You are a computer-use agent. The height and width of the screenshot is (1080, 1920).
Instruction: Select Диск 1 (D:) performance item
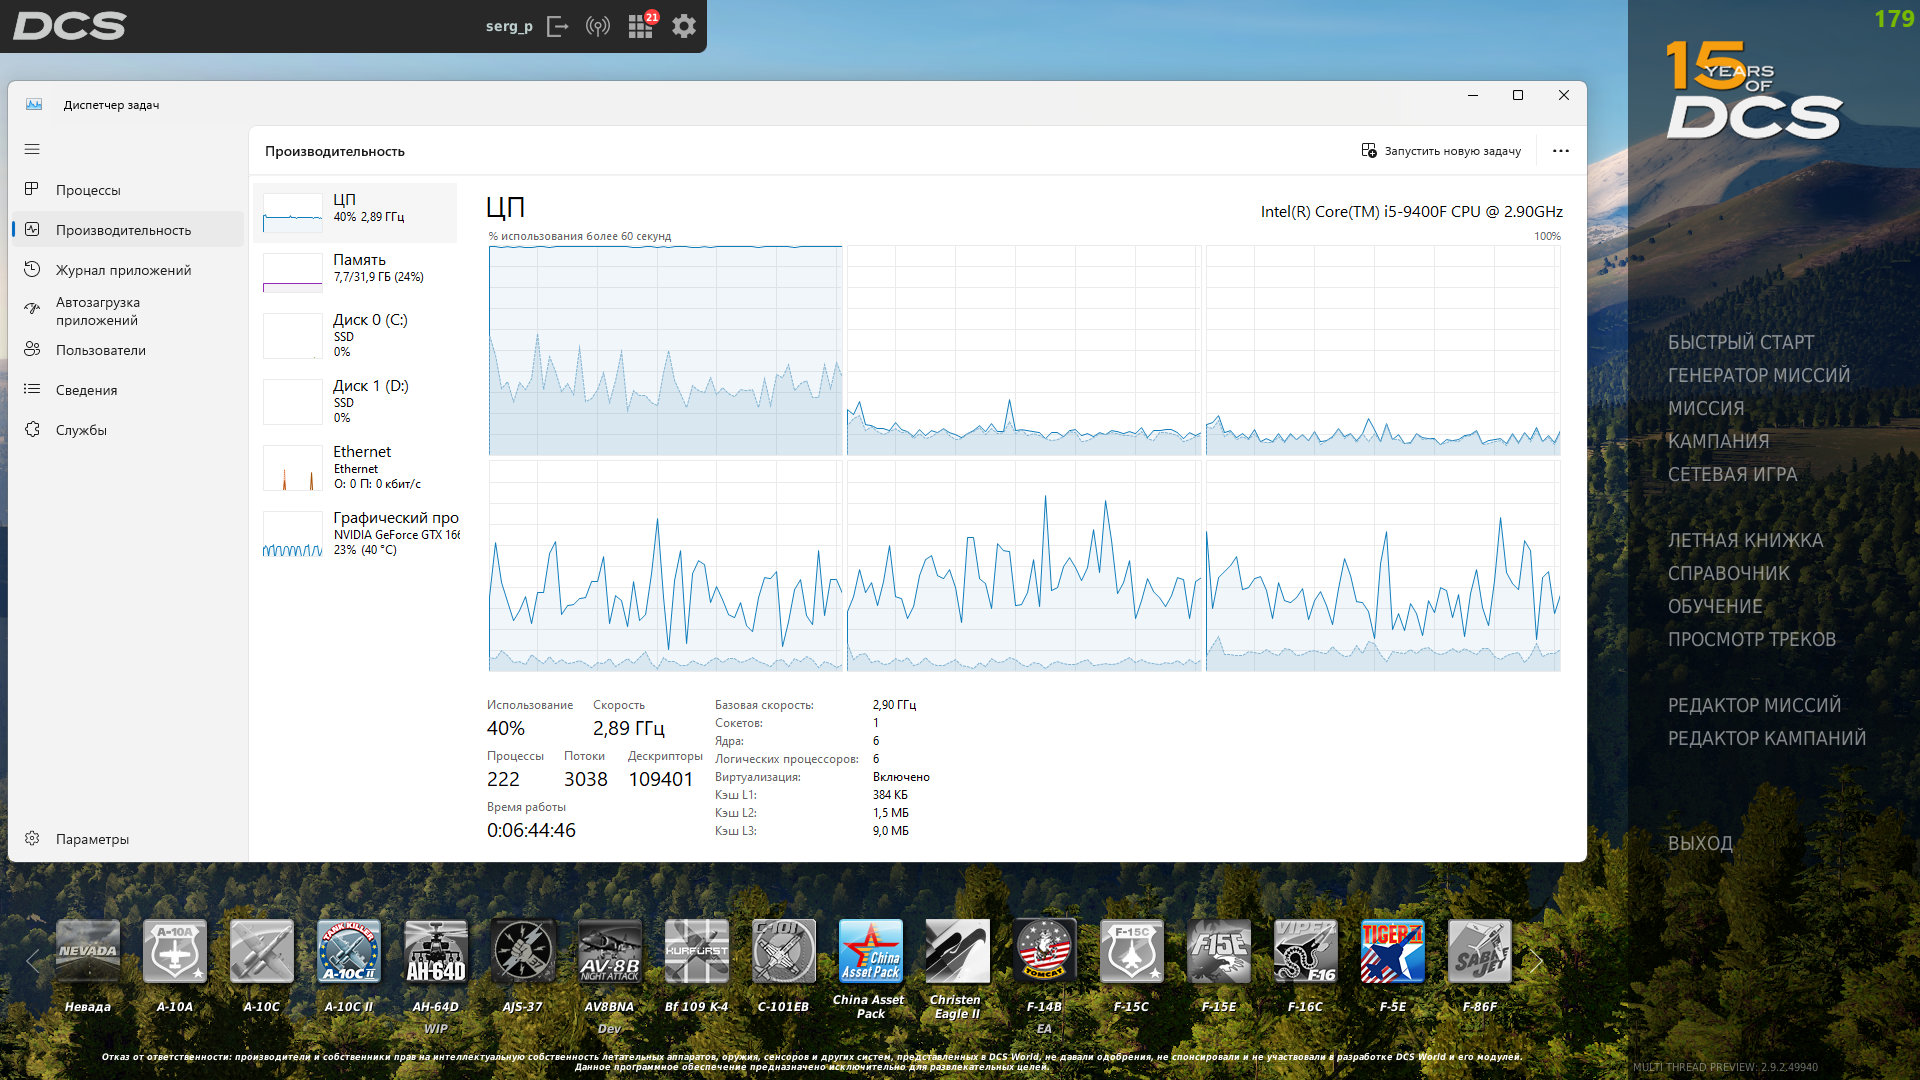point(356,402)
